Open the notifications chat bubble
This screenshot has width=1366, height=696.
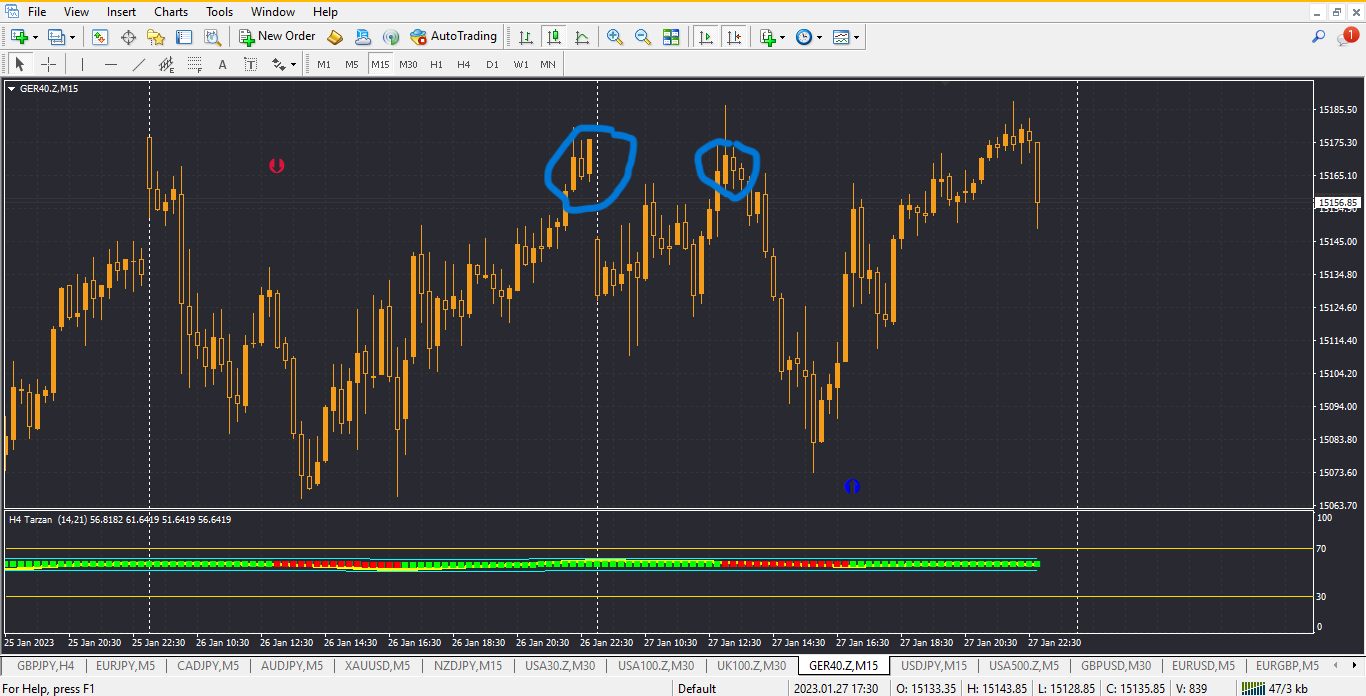point(1346,37)
